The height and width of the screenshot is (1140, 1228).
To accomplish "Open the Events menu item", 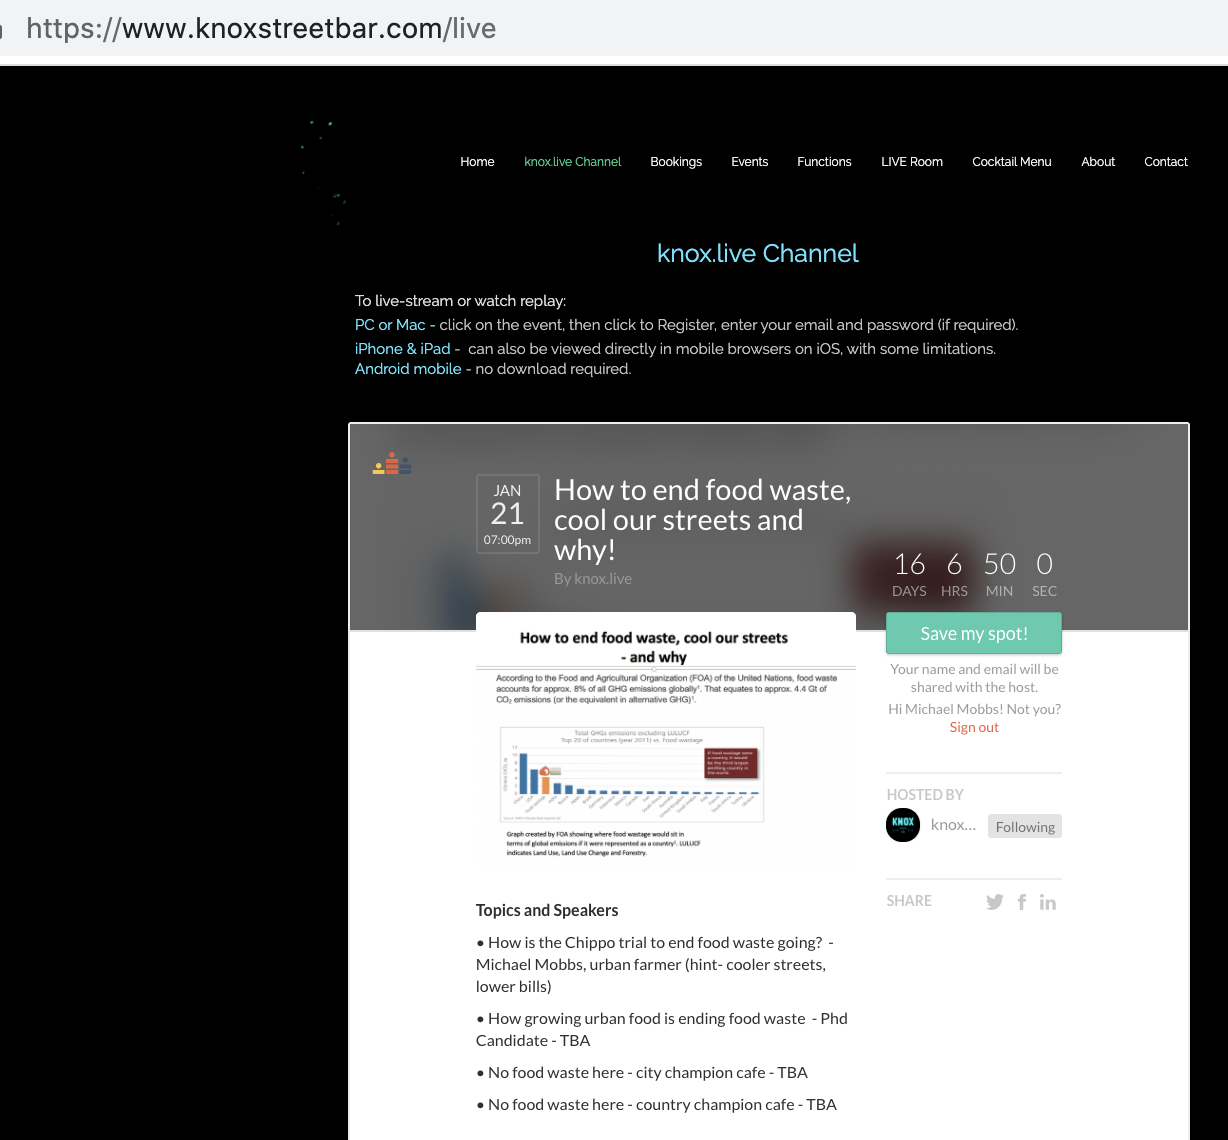I will point(750,162).
